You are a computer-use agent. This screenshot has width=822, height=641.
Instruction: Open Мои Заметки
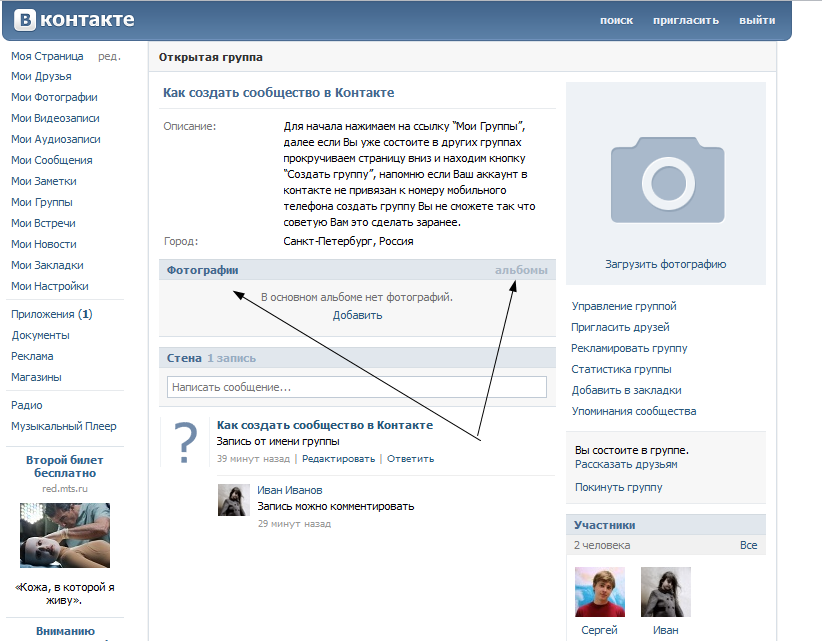pyautogui.click(x=44, y=181)
